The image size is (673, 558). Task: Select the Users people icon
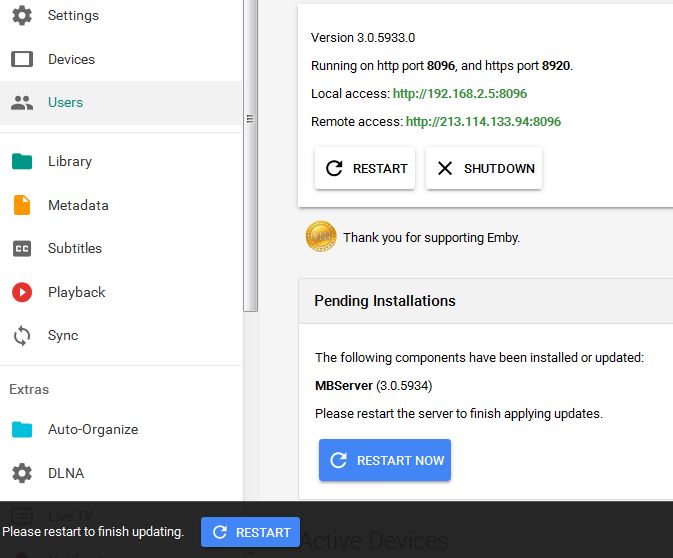point(22,102)
